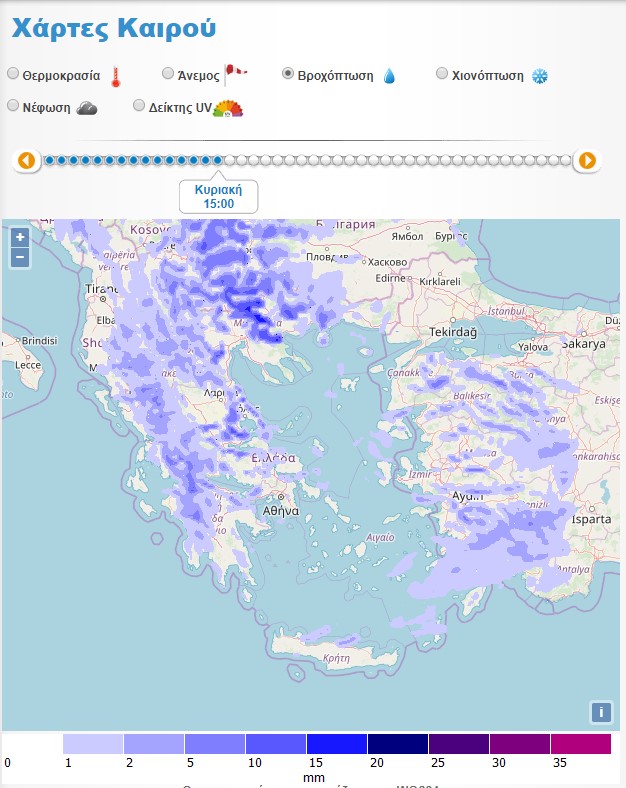626x788 pixels.
Task: Open the map attribution info button
Action: (601, 712)
